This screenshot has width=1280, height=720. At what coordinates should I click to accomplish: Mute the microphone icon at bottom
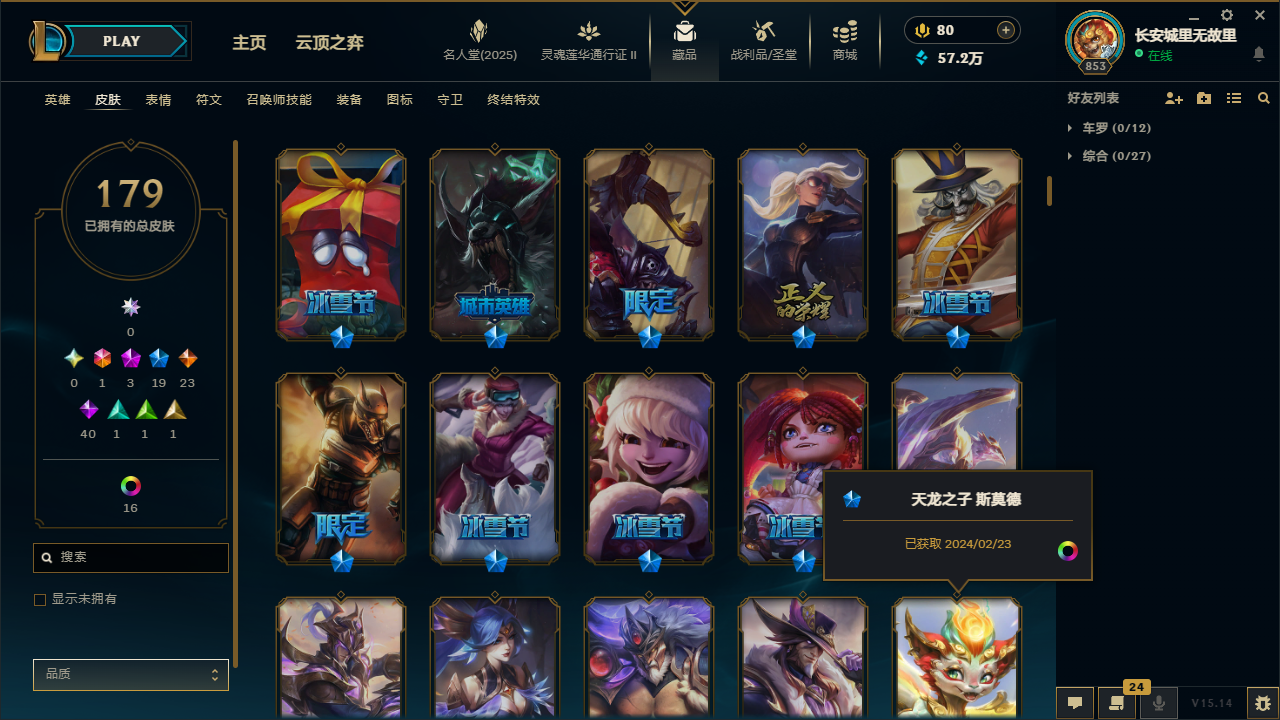click(1159, 703)
